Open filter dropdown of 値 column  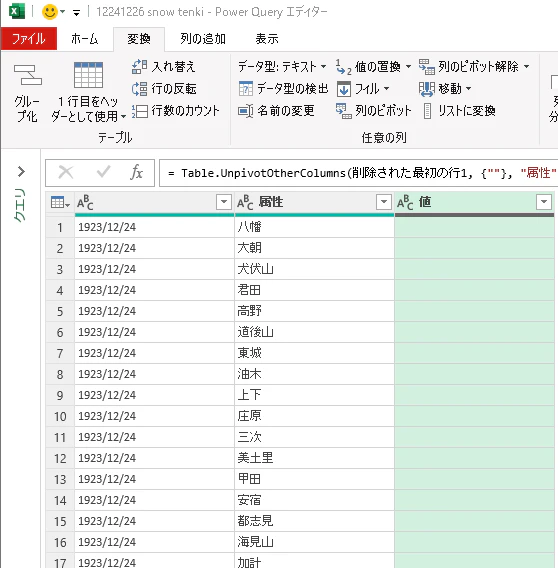pyautogui.click(x=544, y=202)
